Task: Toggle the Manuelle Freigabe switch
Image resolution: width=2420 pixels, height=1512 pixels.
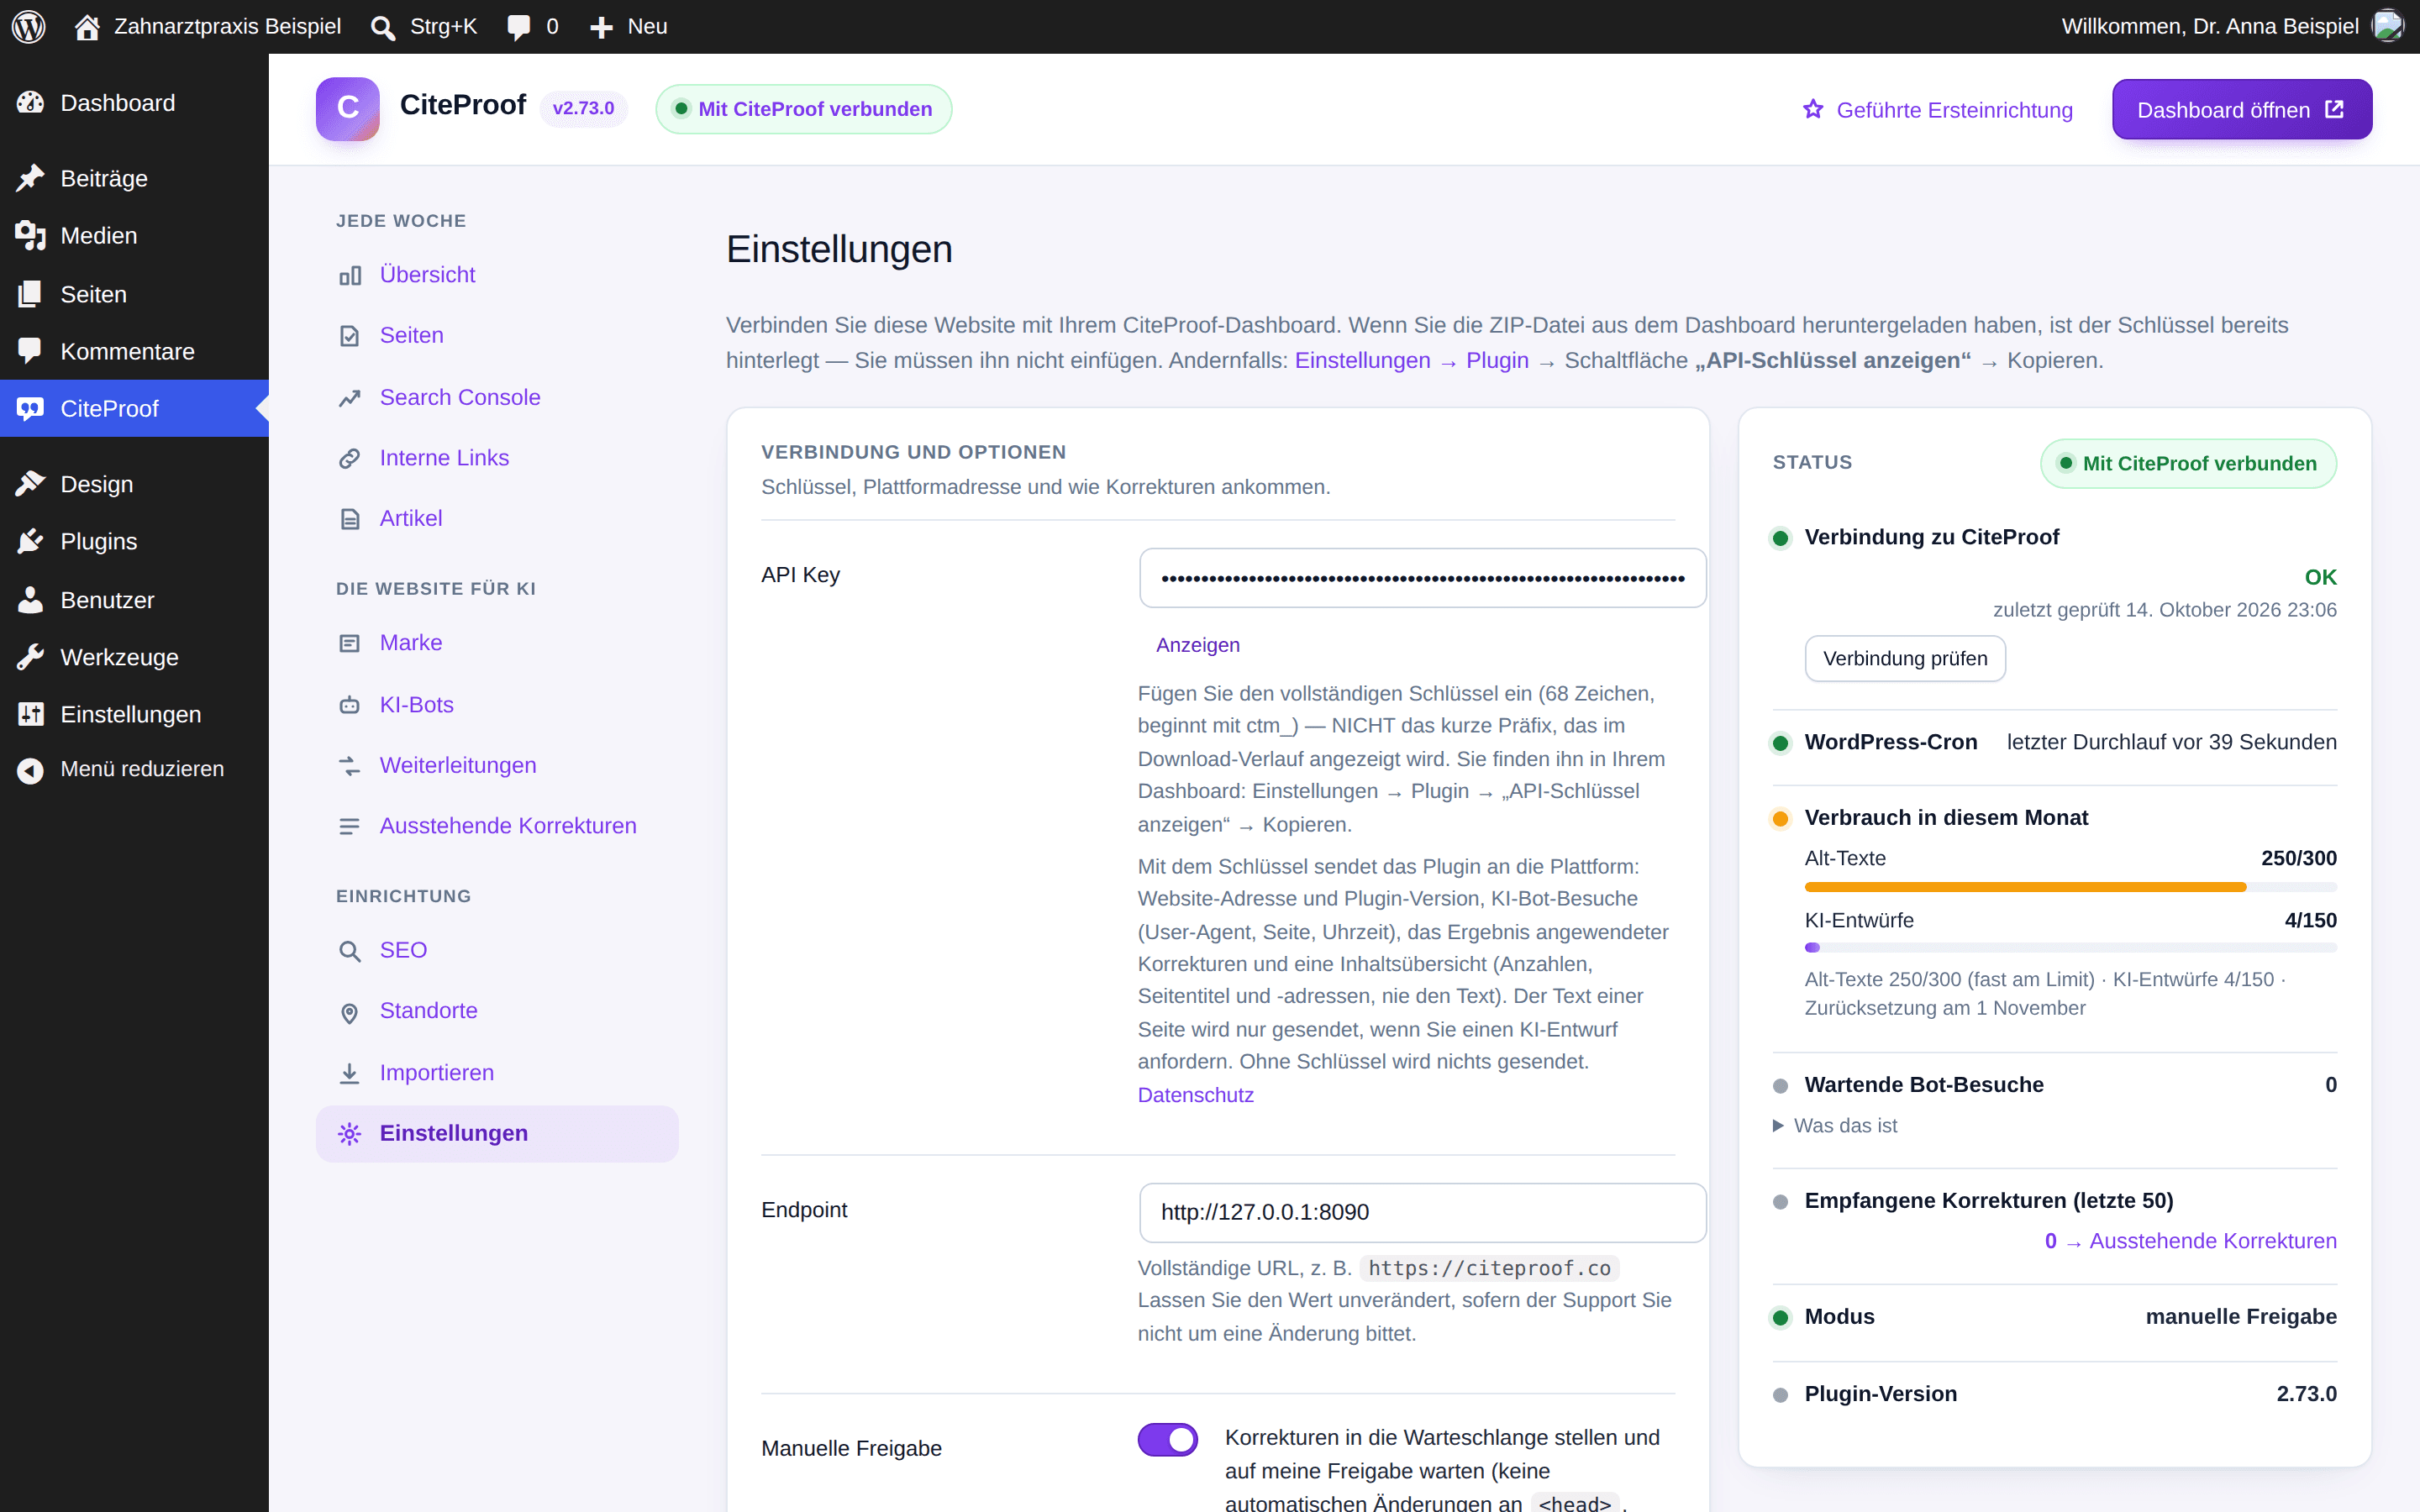Action: tap(1167, 1439)
